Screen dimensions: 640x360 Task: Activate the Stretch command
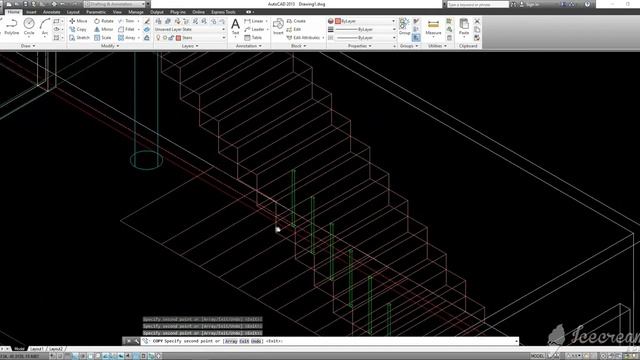click(79, 38)
